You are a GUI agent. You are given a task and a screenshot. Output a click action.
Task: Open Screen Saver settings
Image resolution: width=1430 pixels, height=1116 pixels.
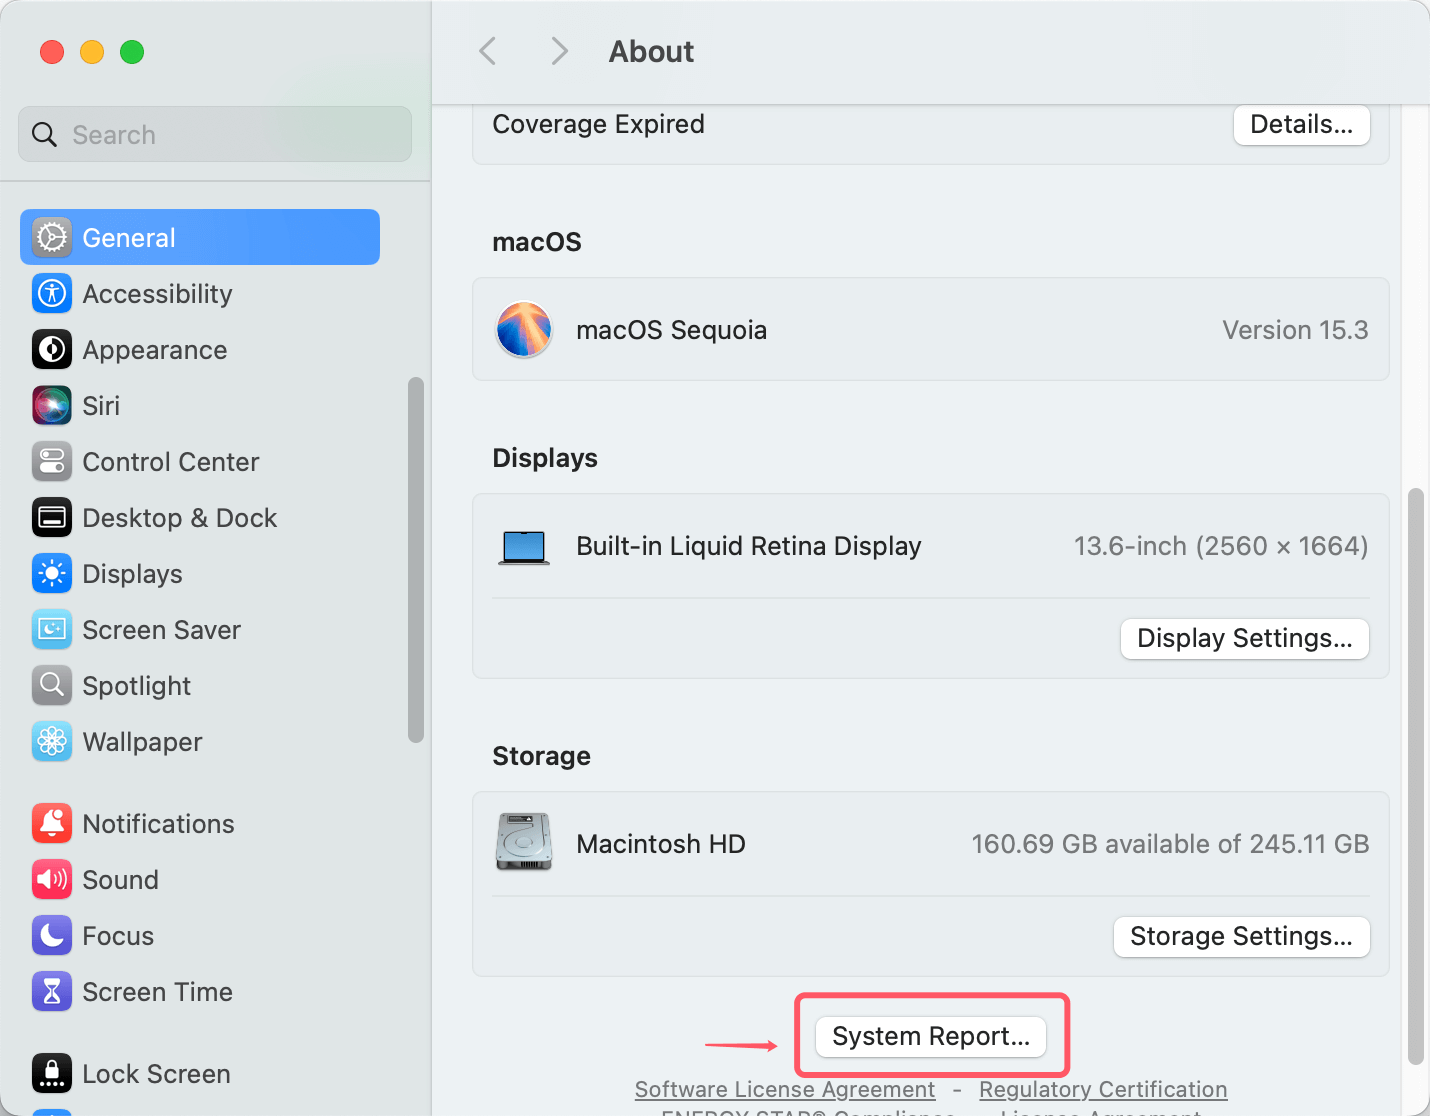coord(52,629)
